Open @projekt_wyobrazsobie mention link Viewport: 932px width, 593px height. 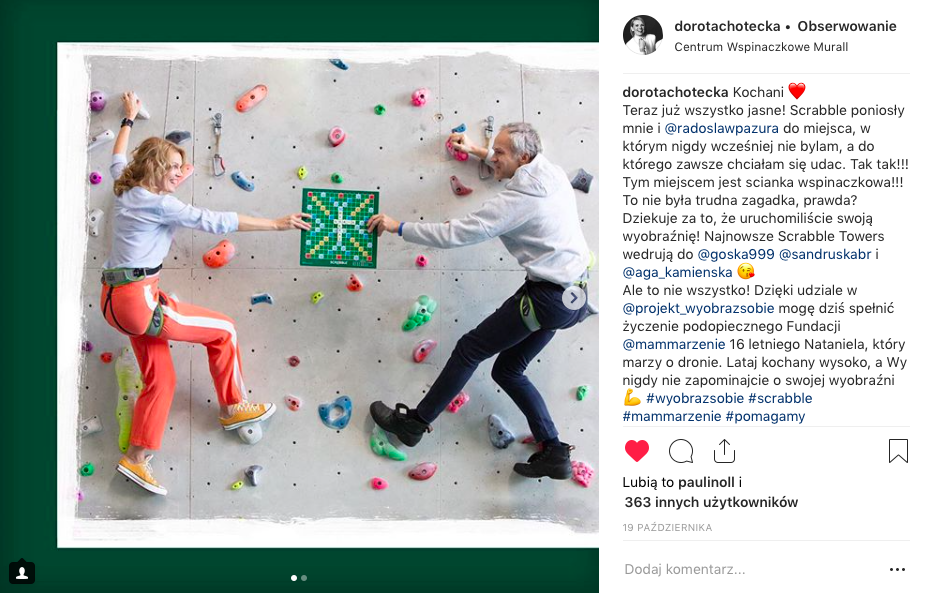[698, 308]
